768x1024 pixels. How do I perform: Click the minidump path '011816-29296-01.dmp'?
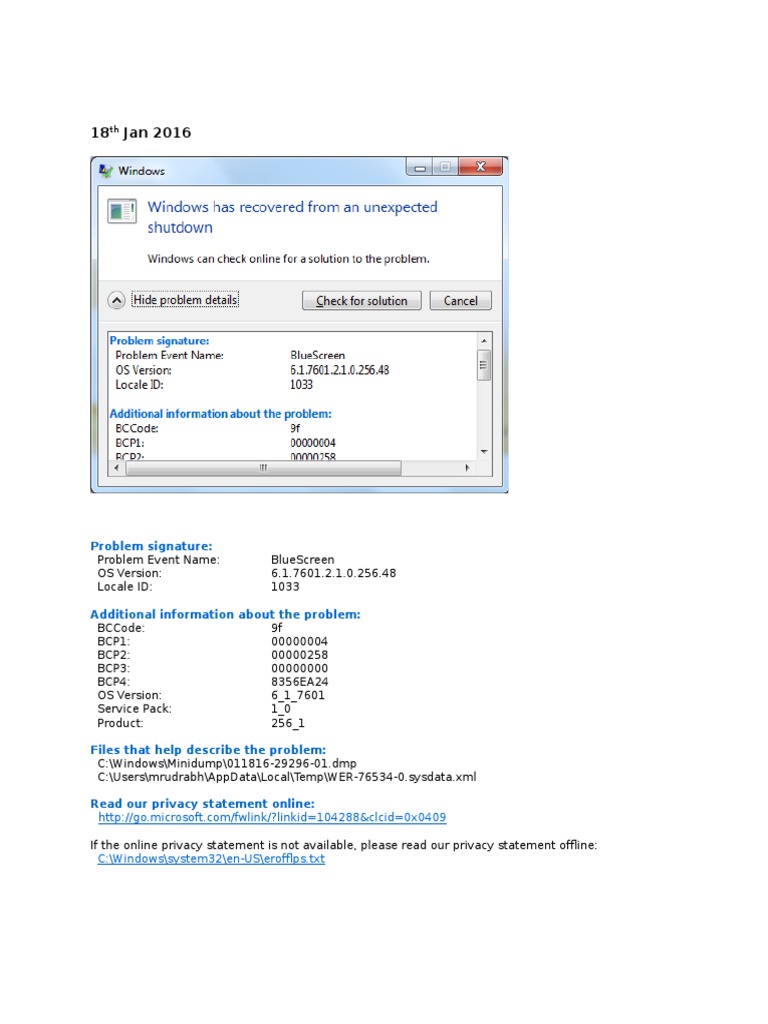tap(227, 763)
